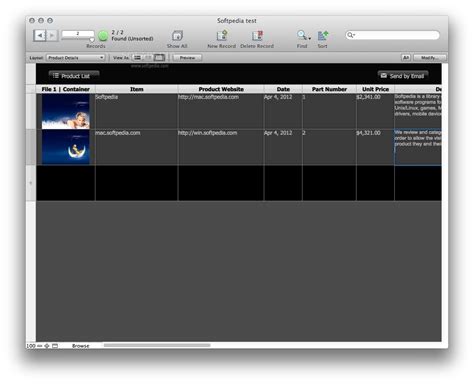Image resolution: width=474 pixels, height=384 pixels.
Task: Open the Find magnifier tool
Action: point(302,35)
